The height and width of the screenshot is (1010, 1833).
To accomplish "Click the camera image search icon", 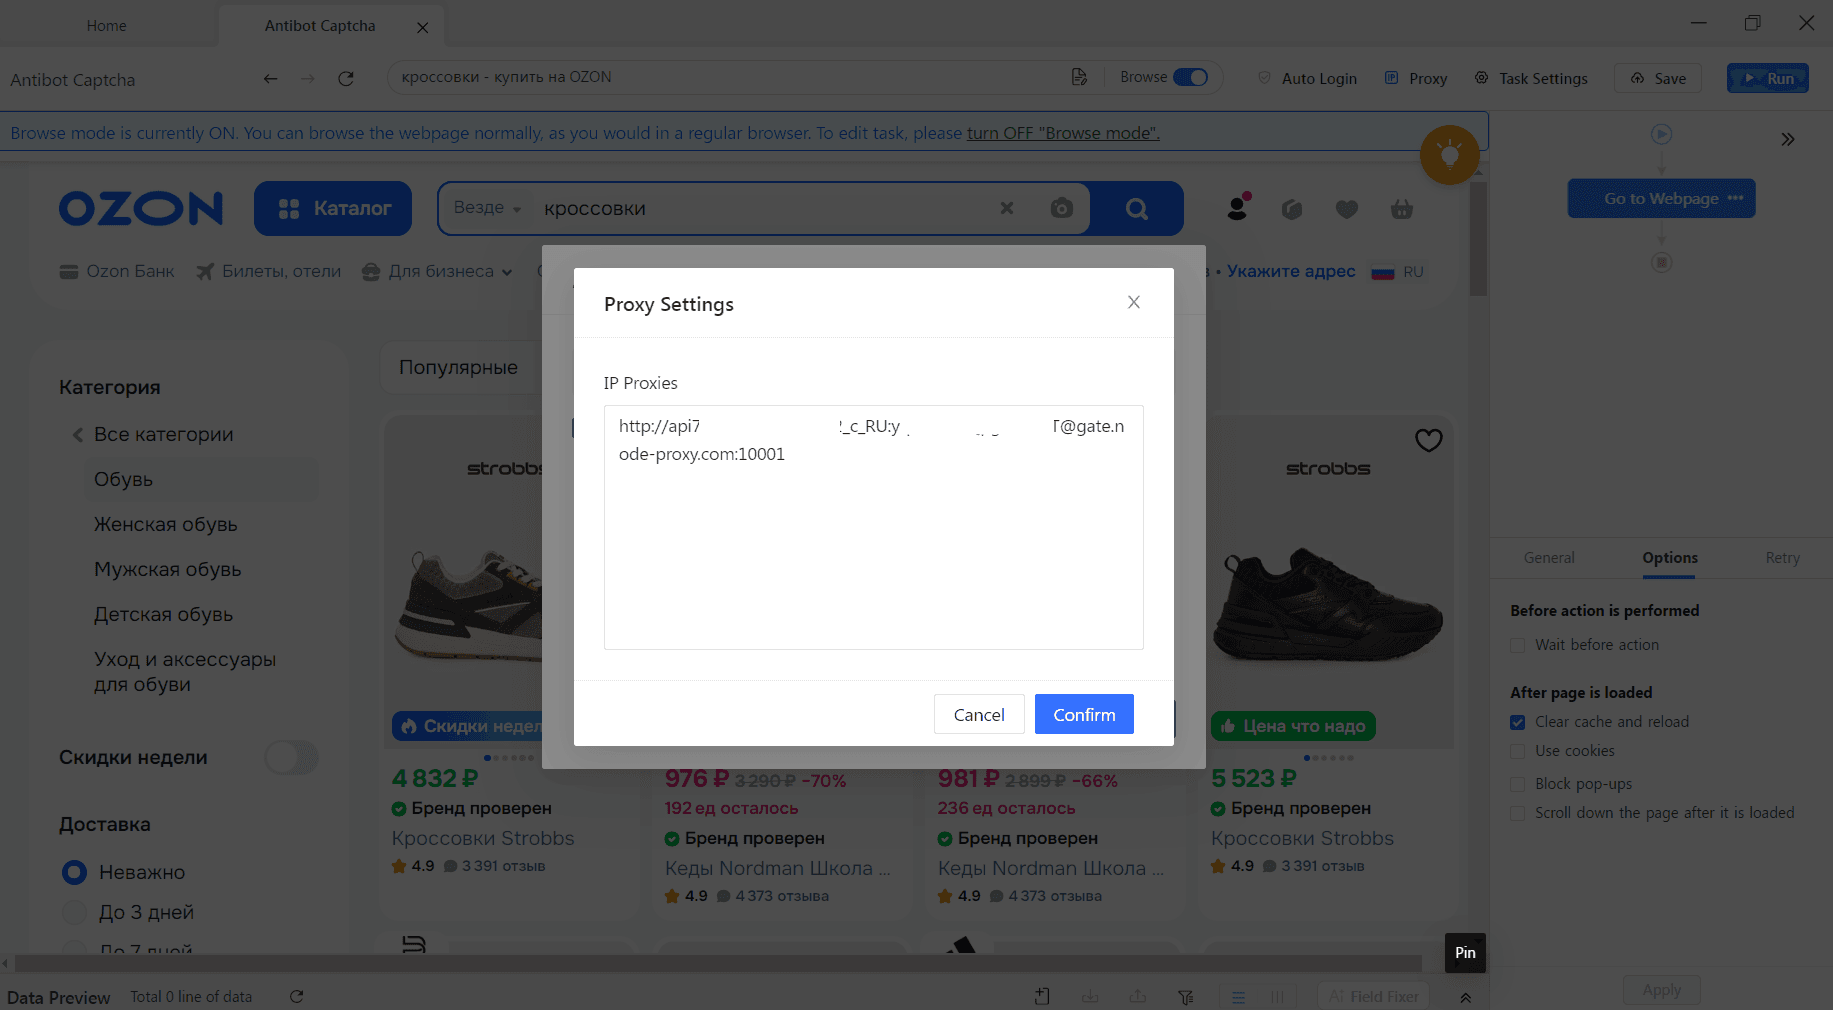I will (x=1062, y=208).
